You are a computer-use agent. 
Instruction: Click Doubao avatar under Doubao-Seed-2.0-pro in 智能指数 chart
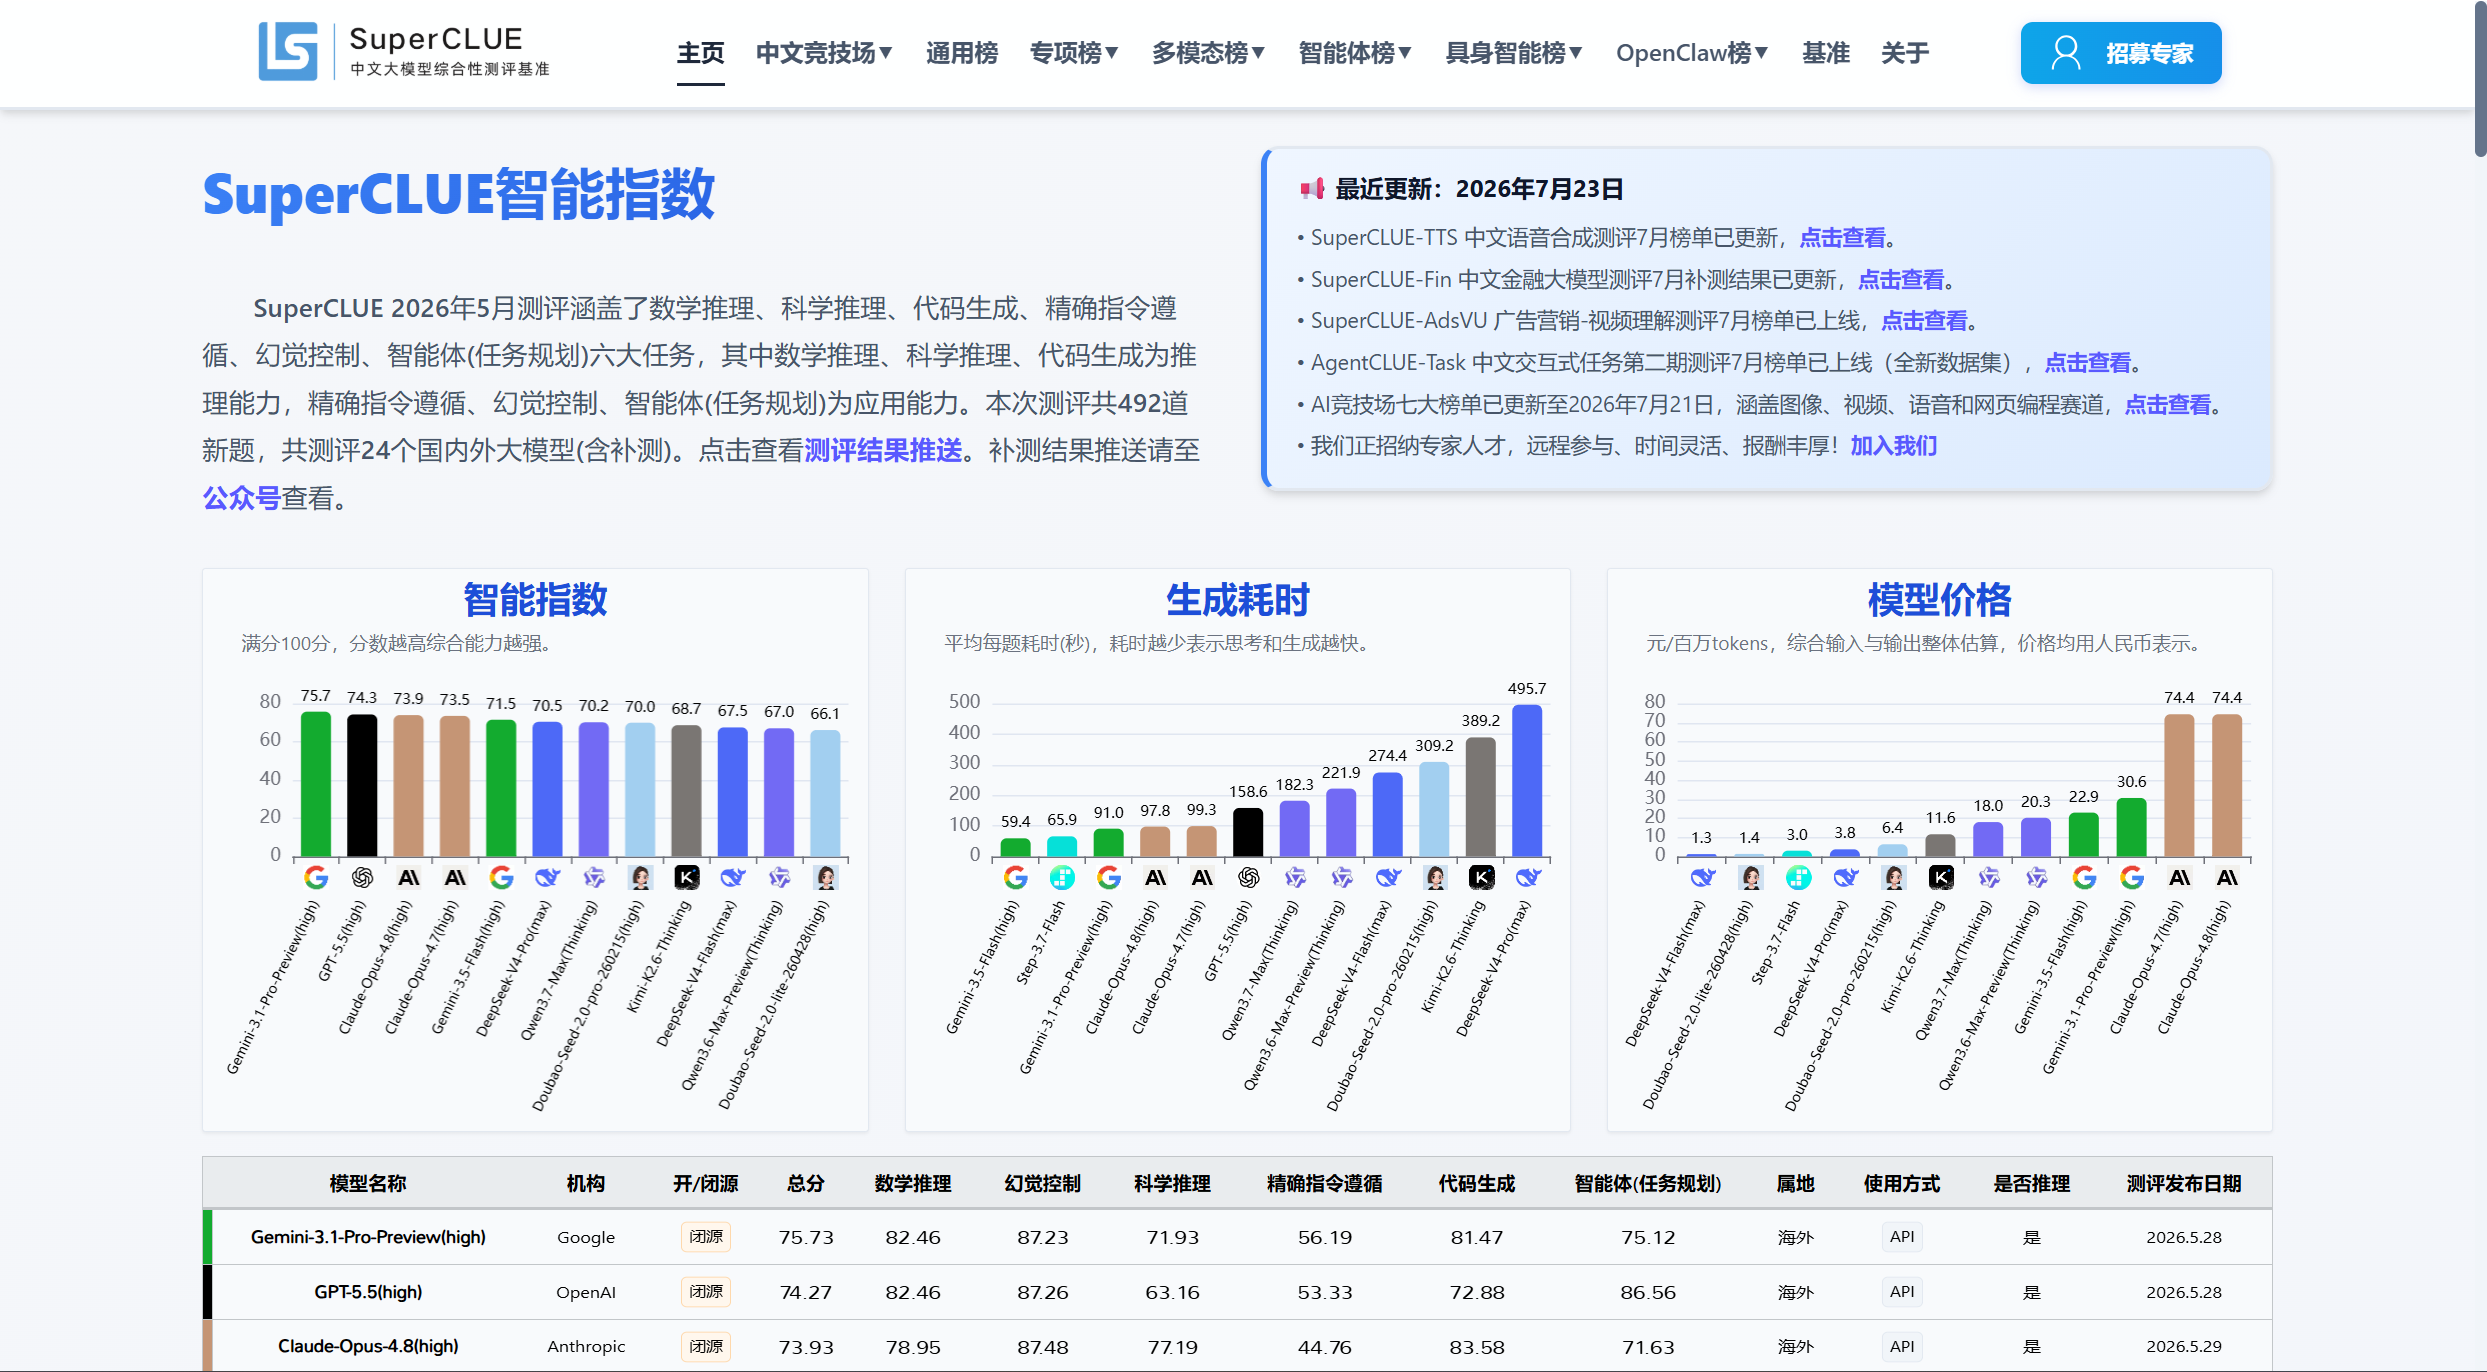coord(640,878)
